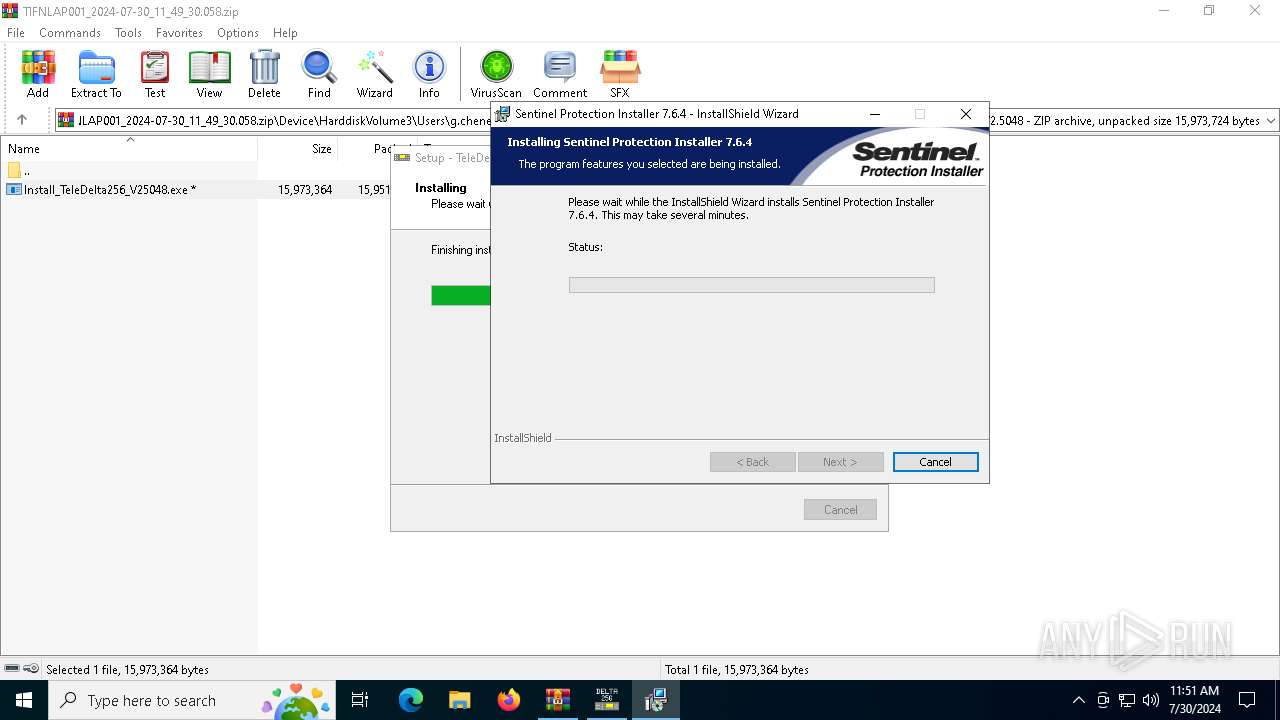
Task: Expand the archive path dropdown arrow
Action: pos(1271,120)
